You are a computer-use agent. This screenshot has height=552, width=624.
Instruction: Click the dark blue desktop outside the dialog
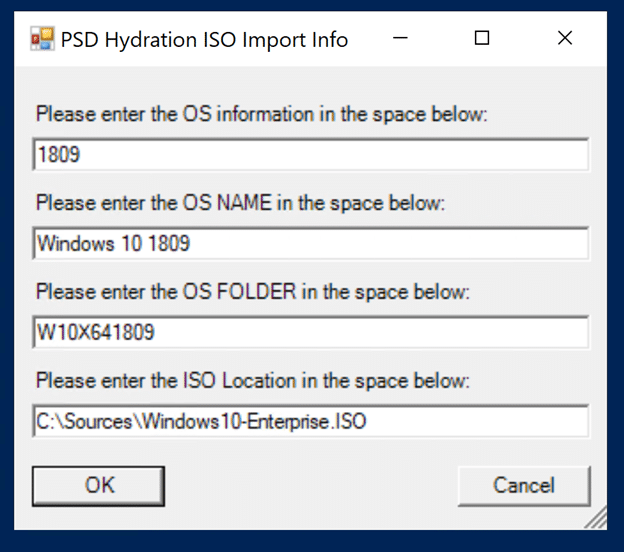point(310,541)
